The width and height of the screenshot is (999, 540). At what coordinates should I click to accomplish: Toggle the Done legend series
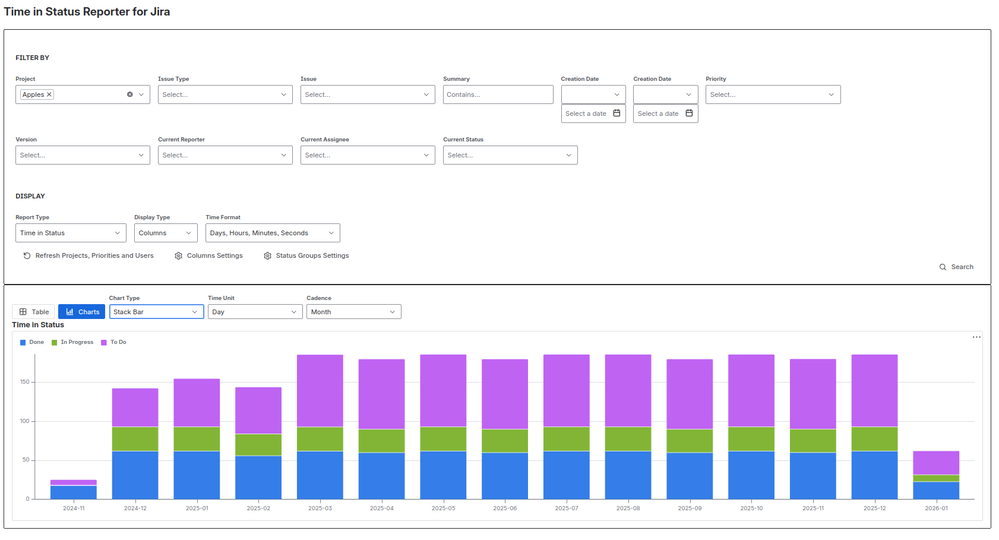[32, 343]
